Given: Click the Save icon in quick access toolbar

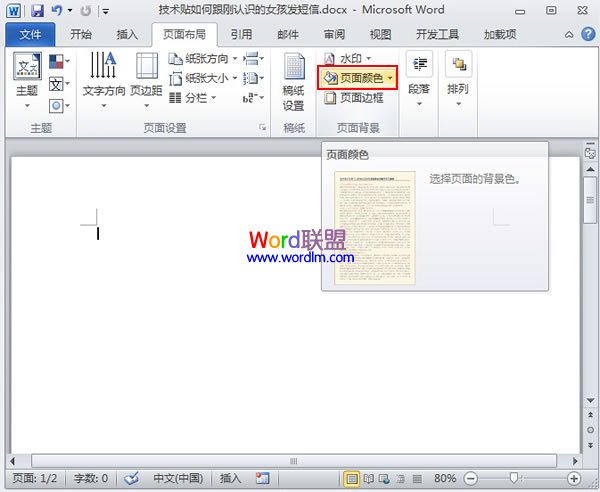Looking at the screenshot, I should coord(37,11).
